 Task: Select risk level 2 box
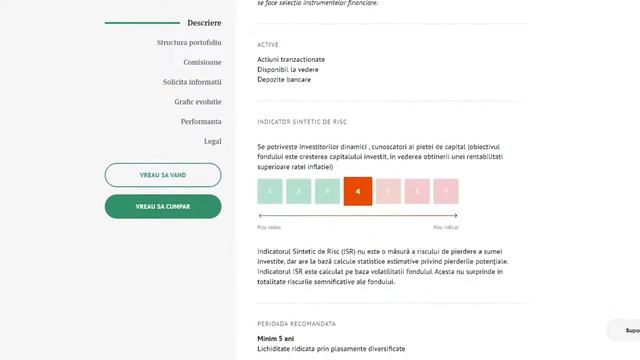click(x=299, y=191)
